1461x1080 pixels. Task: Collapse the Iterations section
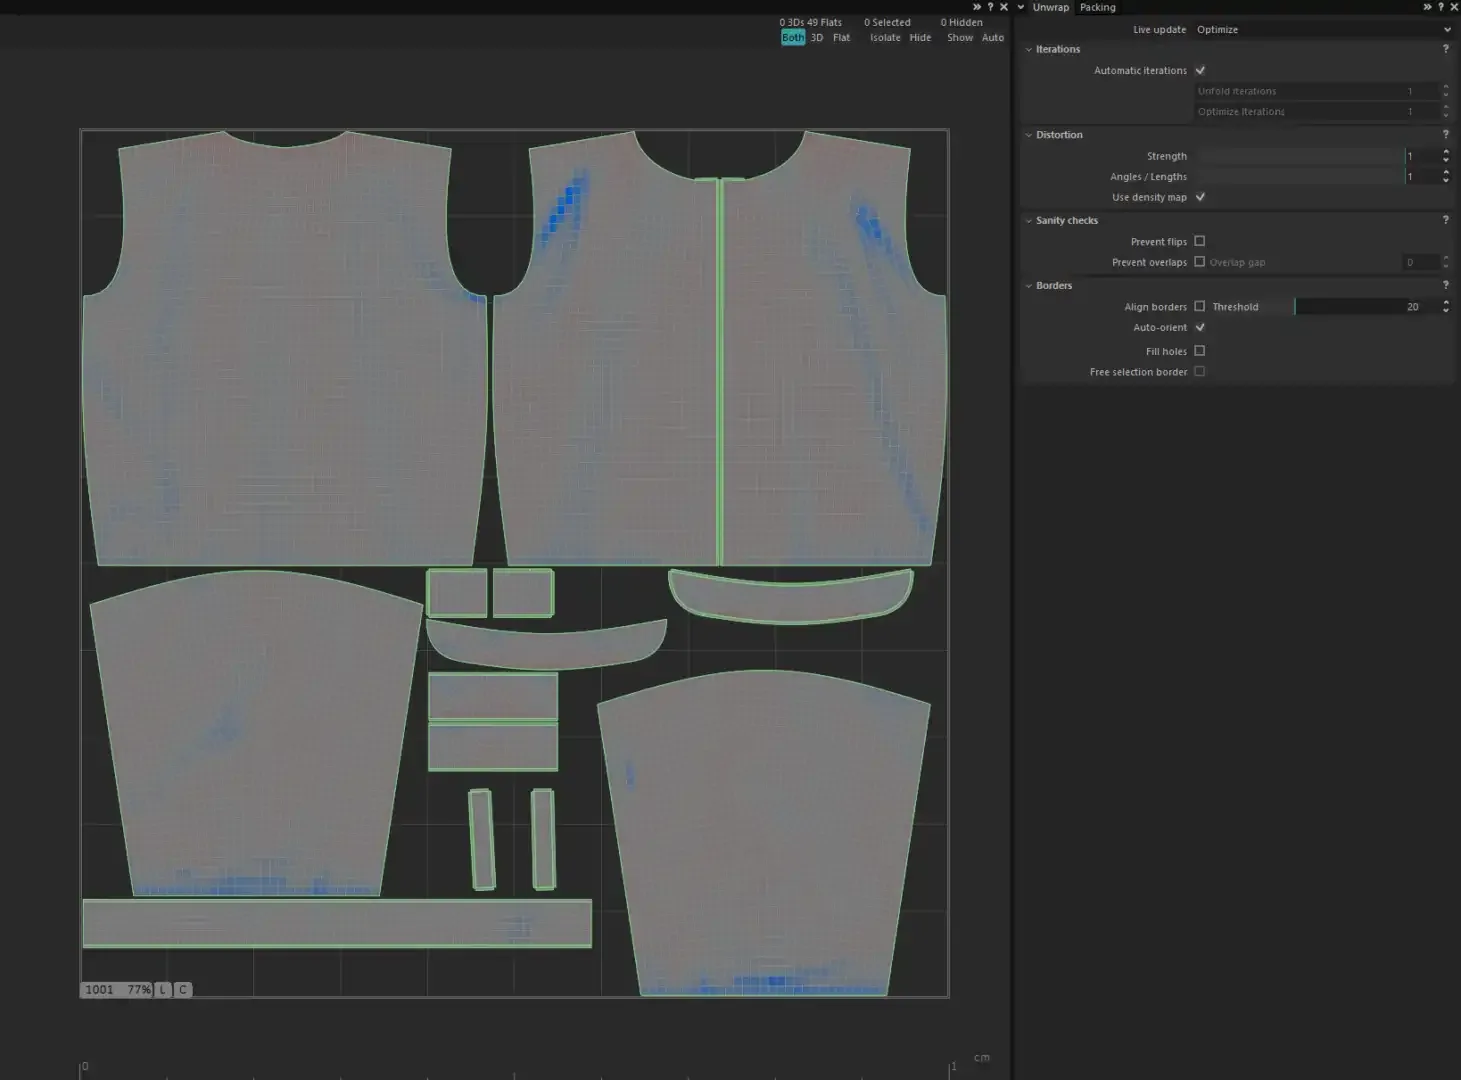click(x=1029, y=49)
